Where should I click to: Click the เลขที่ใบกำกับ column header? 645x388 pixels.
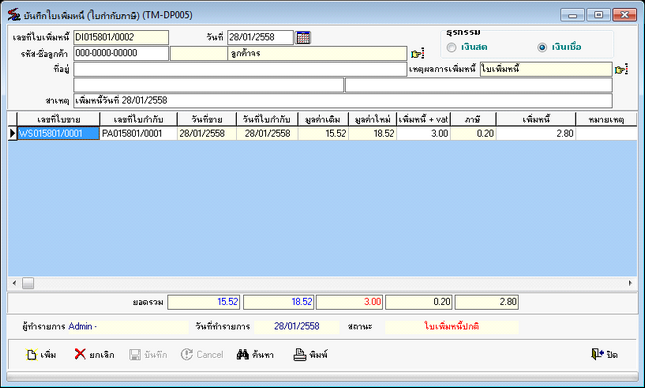point(139,120)
